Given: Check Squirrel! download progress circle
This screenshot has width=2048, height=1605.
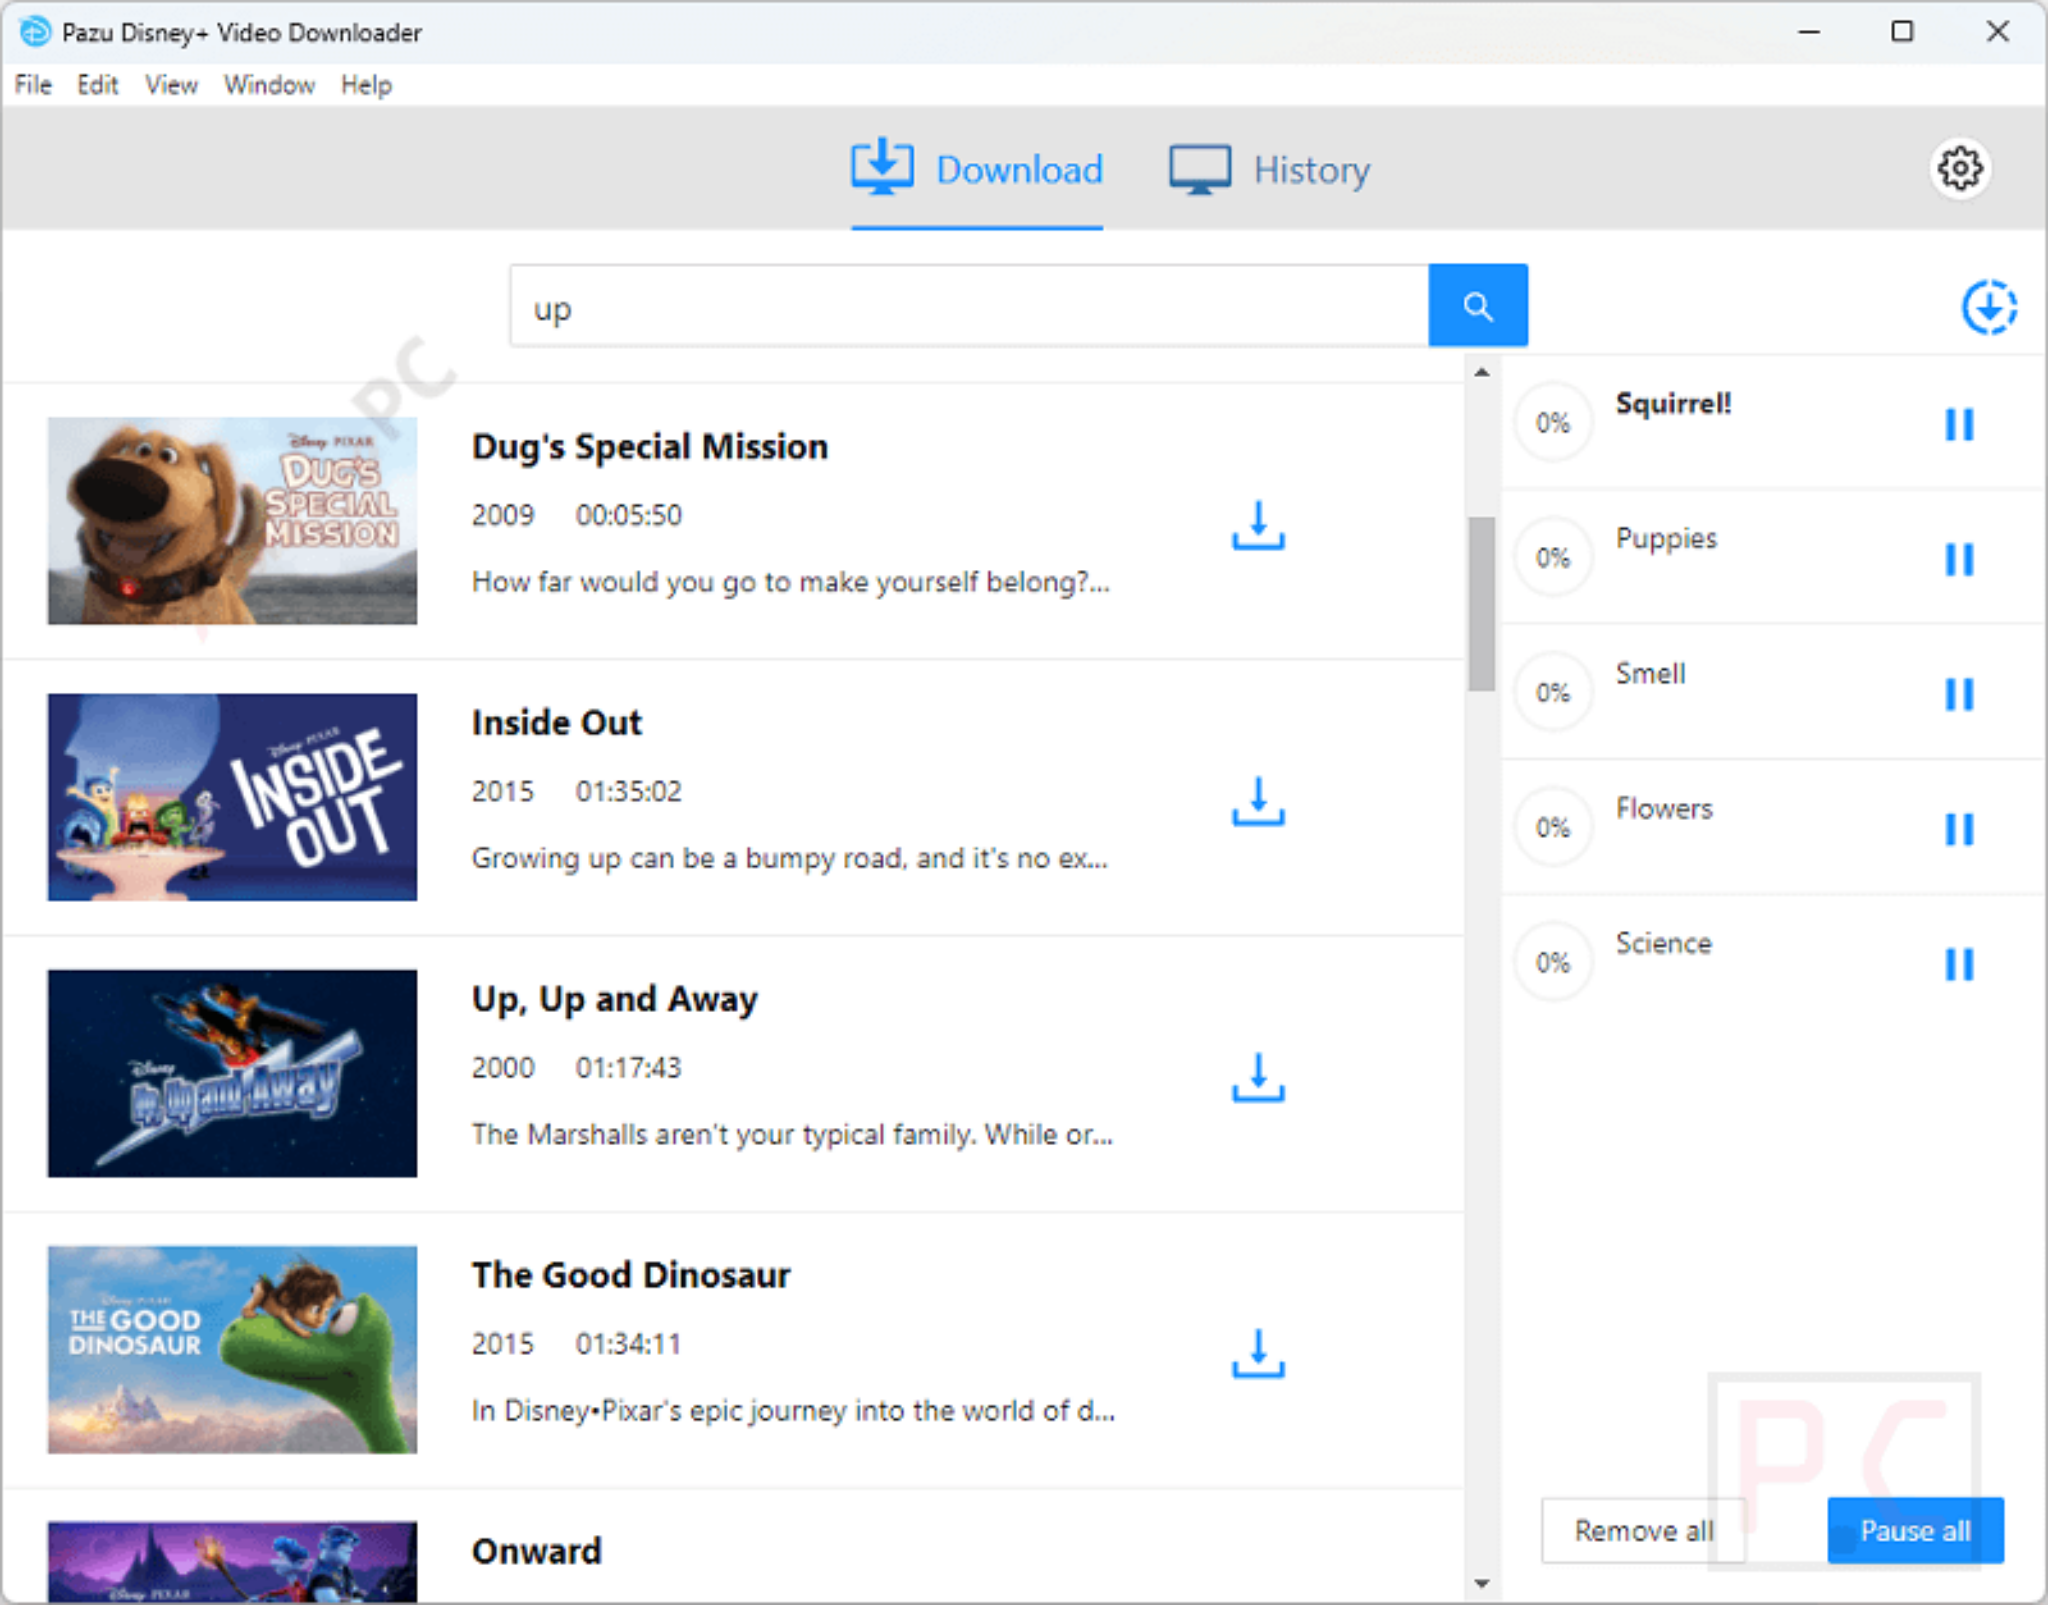Looking at the screenshot, I should [x=1553, y=423].
